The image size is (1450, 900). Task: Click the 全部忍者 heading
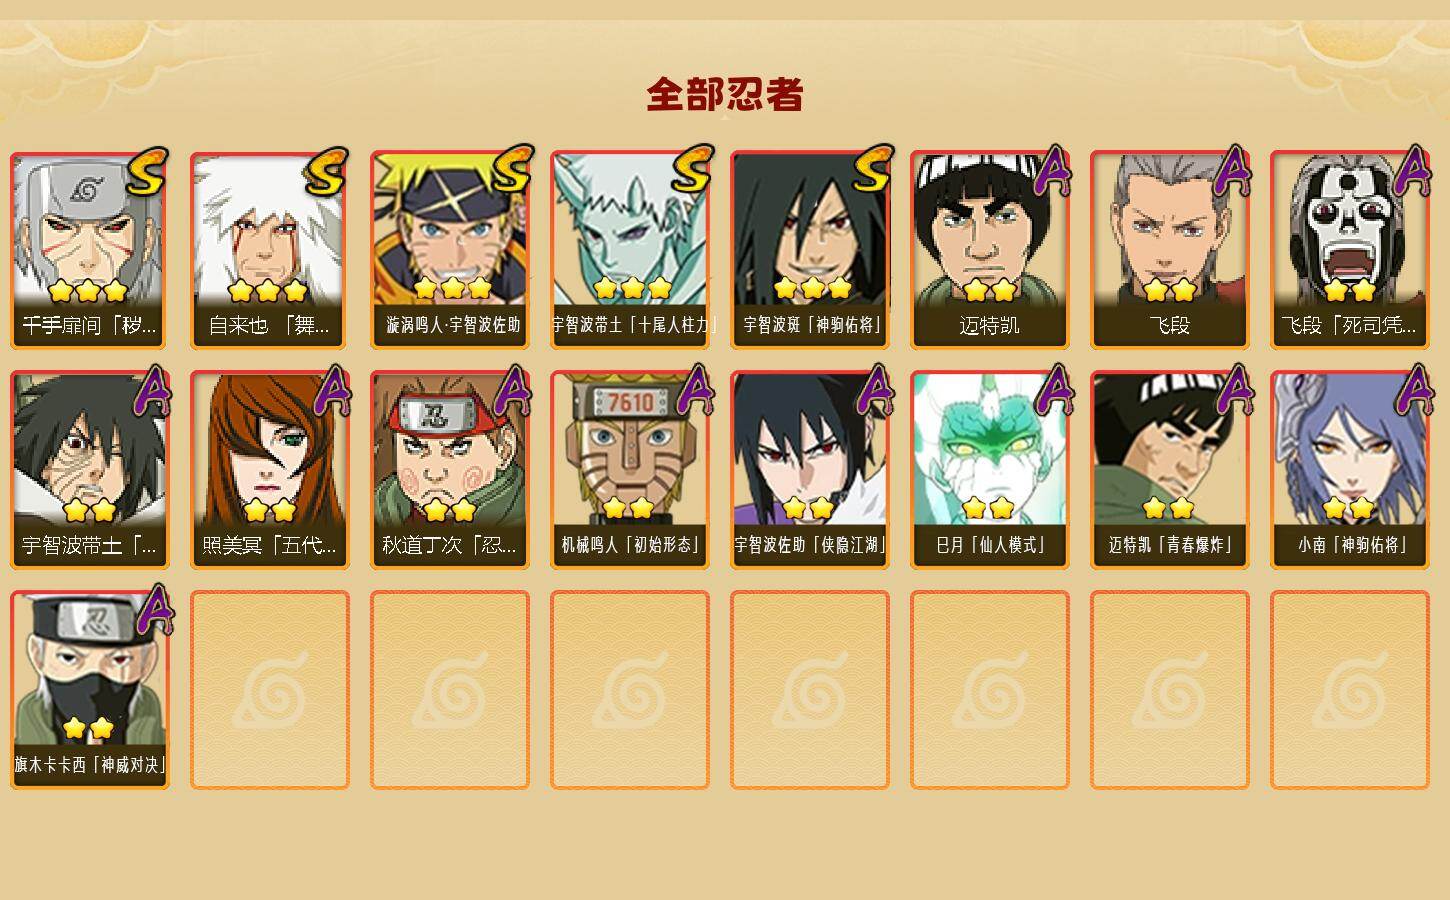click(725, 95)
